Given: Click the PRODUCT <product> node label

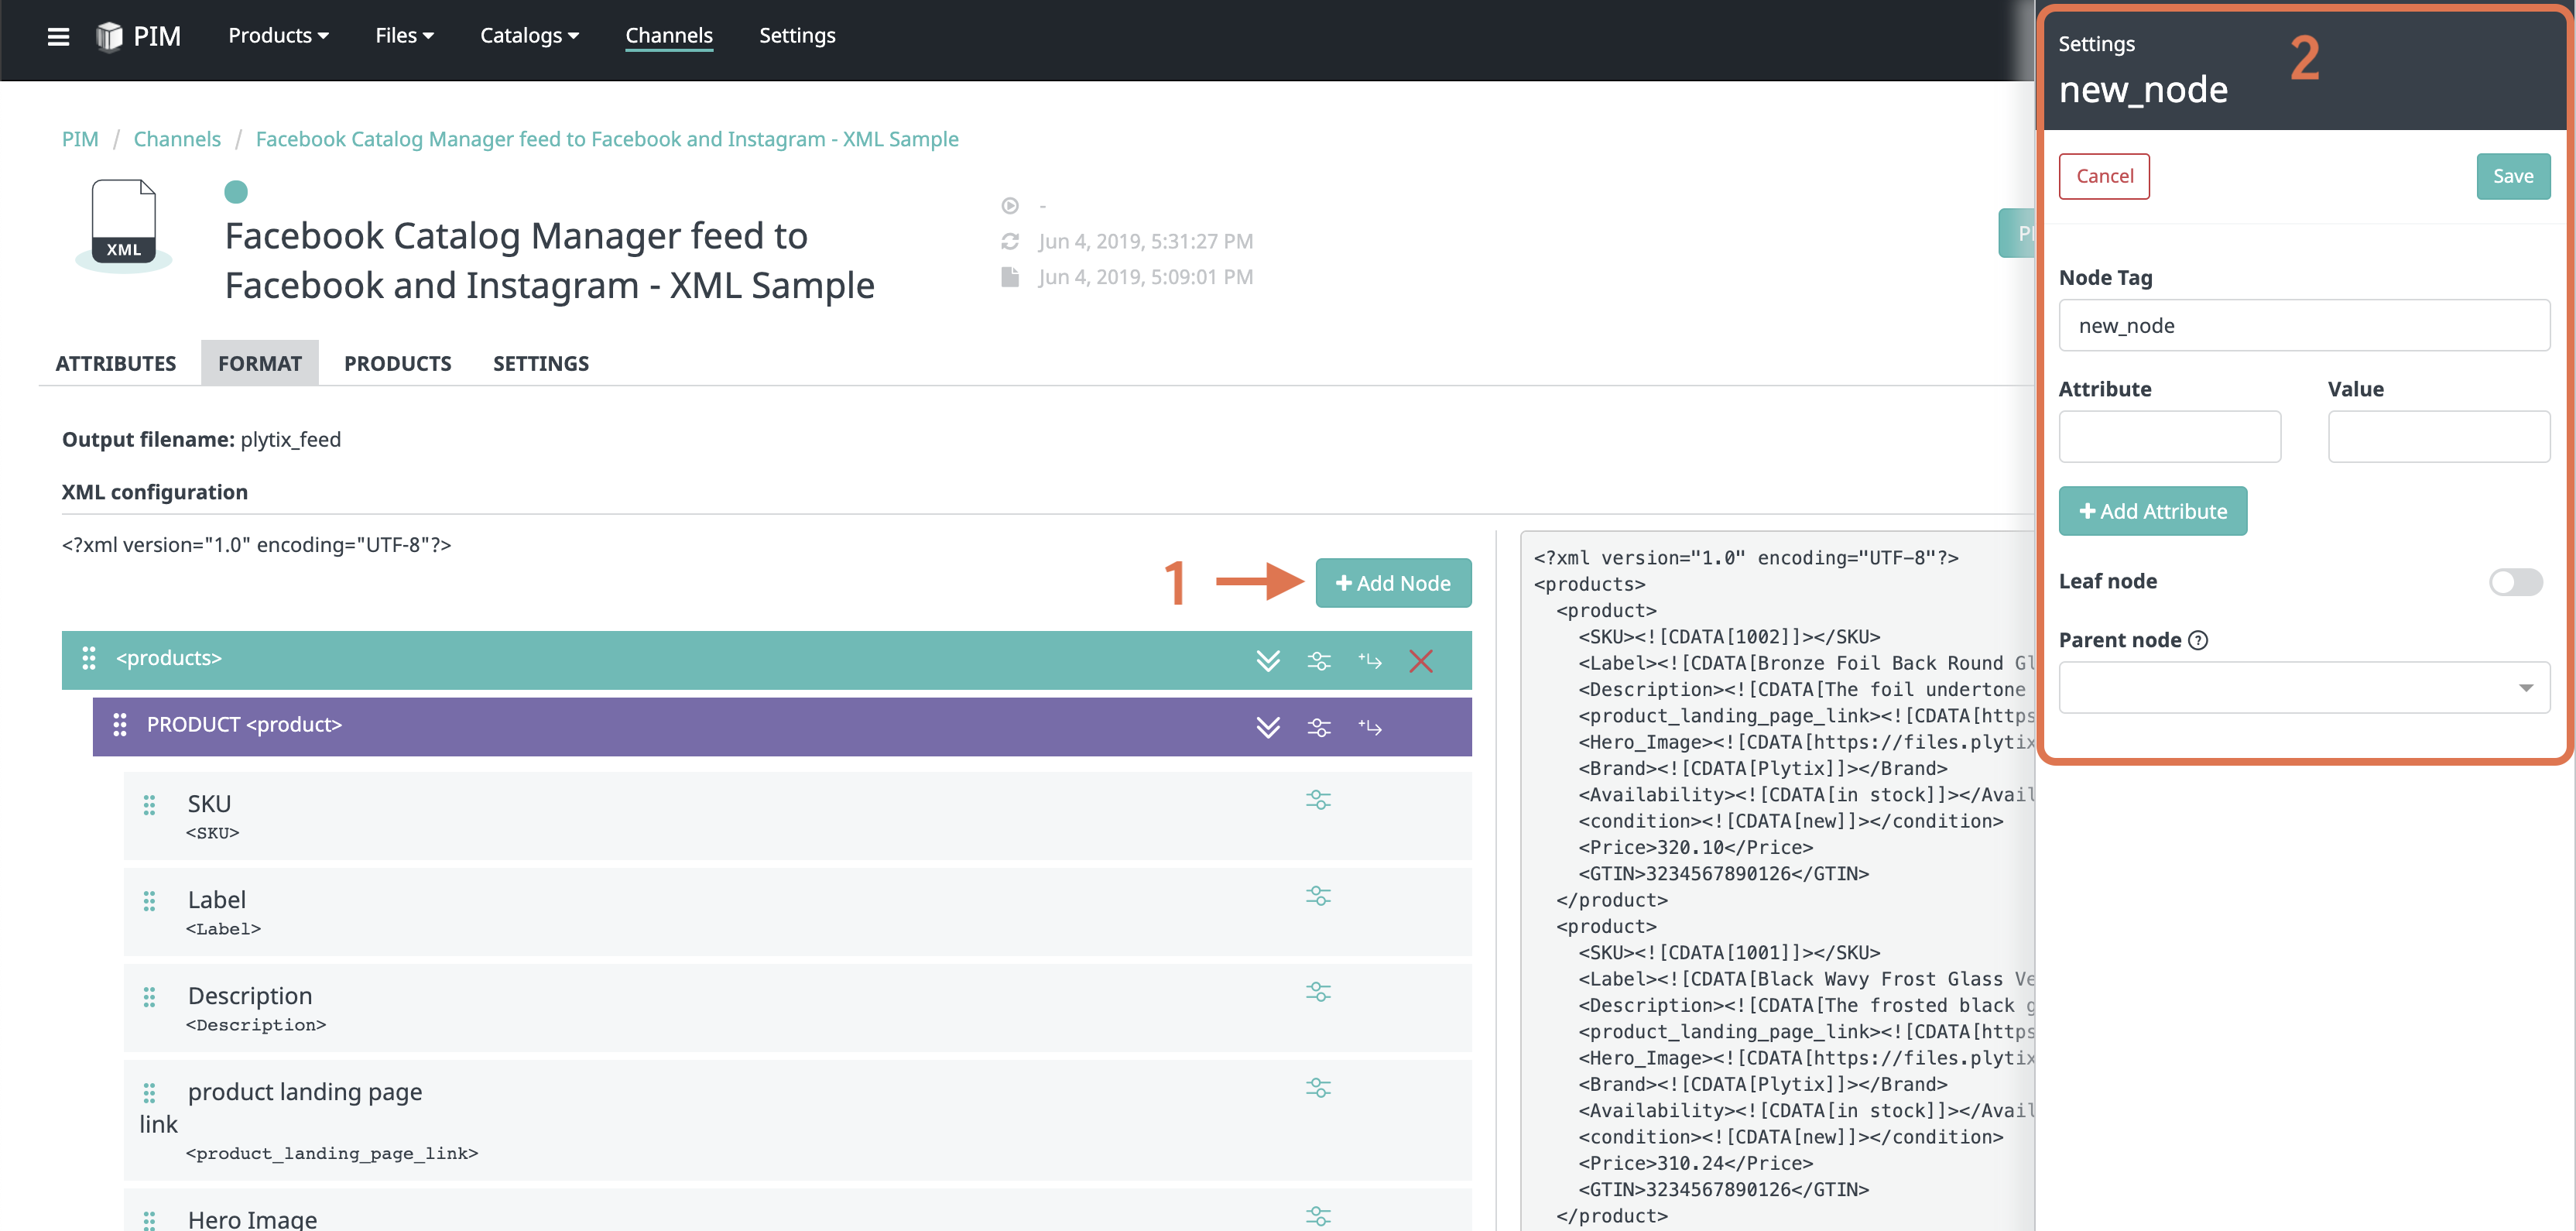Looking at the screenshot, I should pos(244,725).
